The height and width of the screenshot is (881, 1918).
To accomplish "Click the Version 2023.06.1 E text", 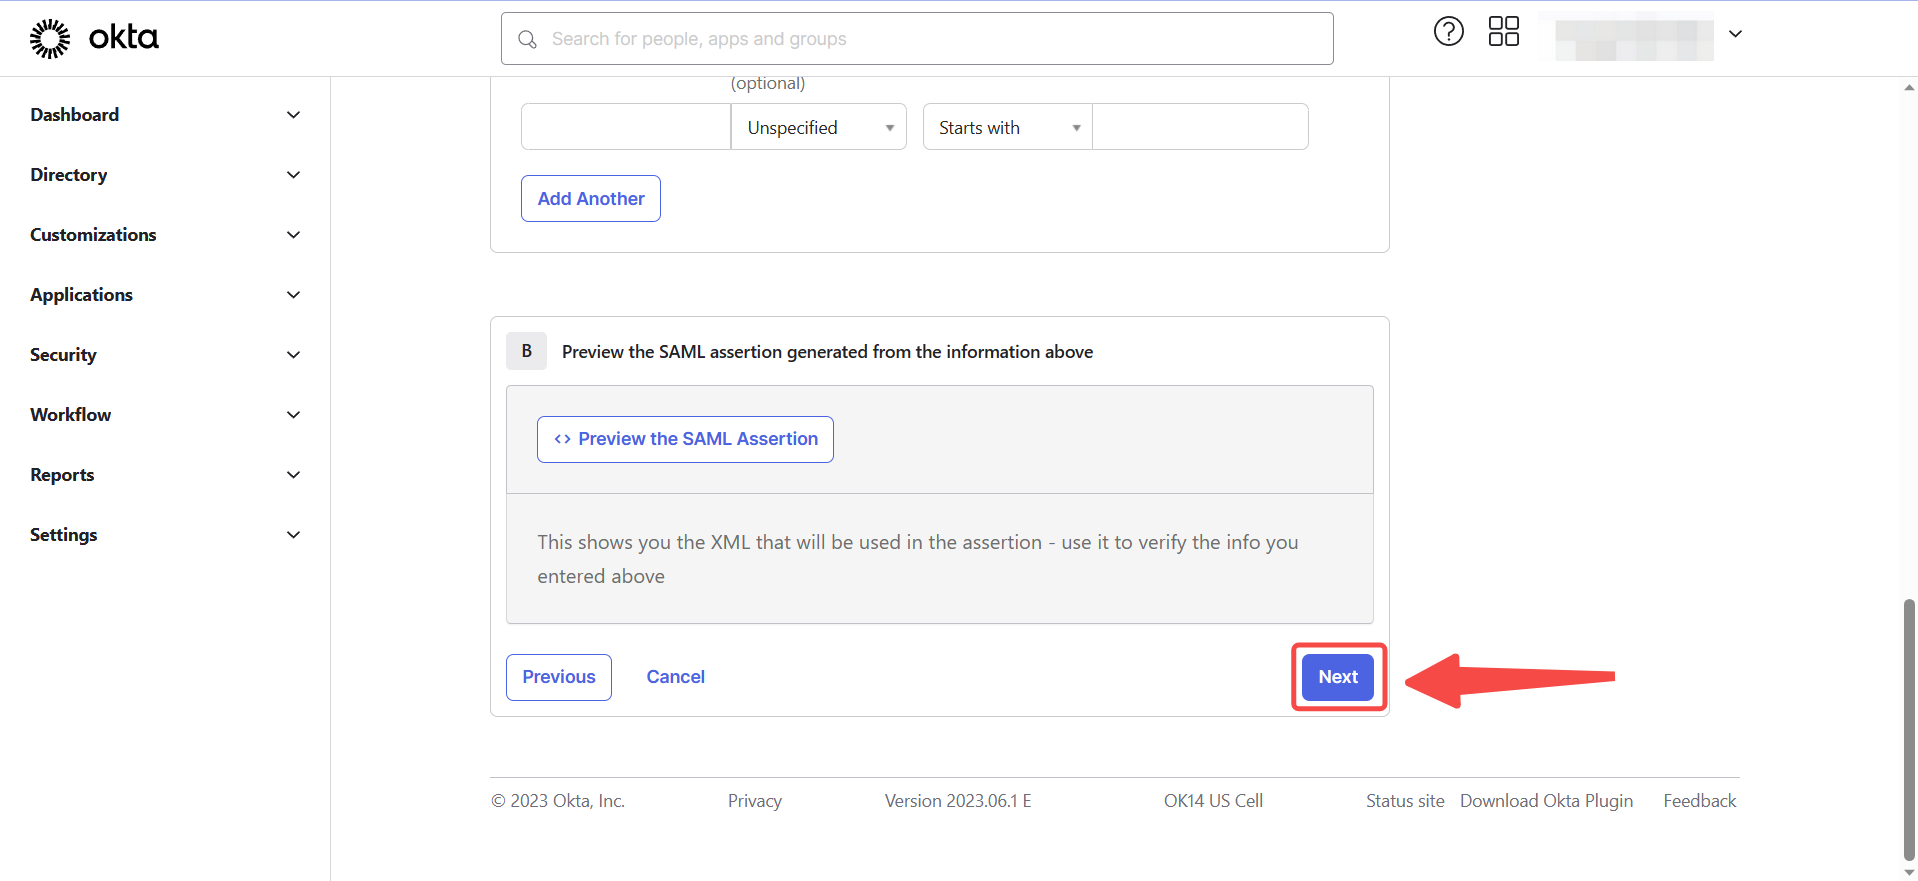I will [x=958, y=801].
